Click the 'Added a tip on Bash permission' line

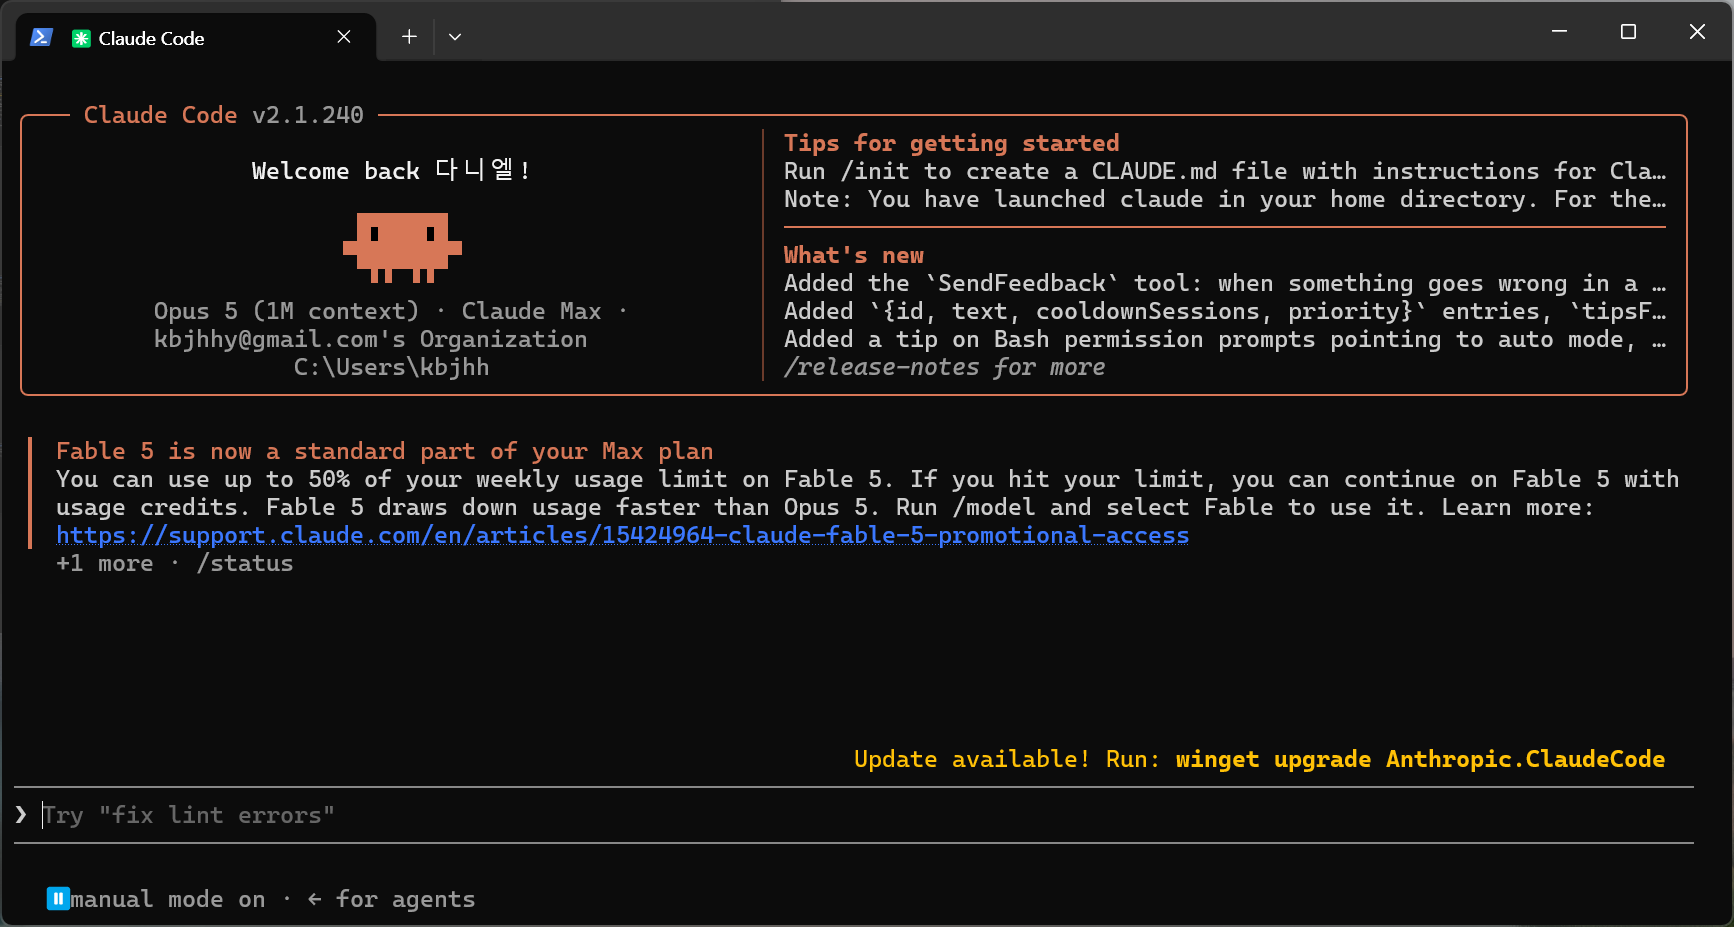click(x=1225, y=339)
